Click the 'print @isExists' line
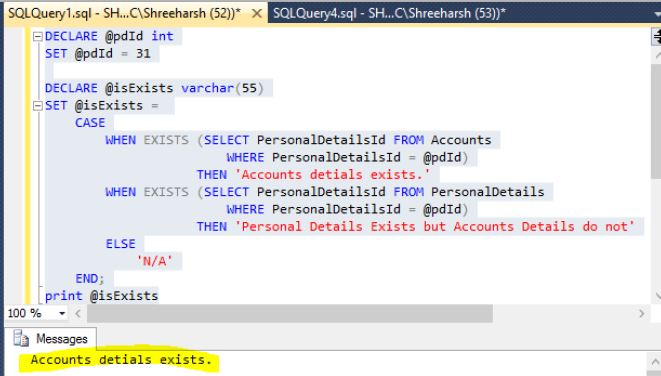The height and width of the screenshot is (376, 661). point(101,296)
